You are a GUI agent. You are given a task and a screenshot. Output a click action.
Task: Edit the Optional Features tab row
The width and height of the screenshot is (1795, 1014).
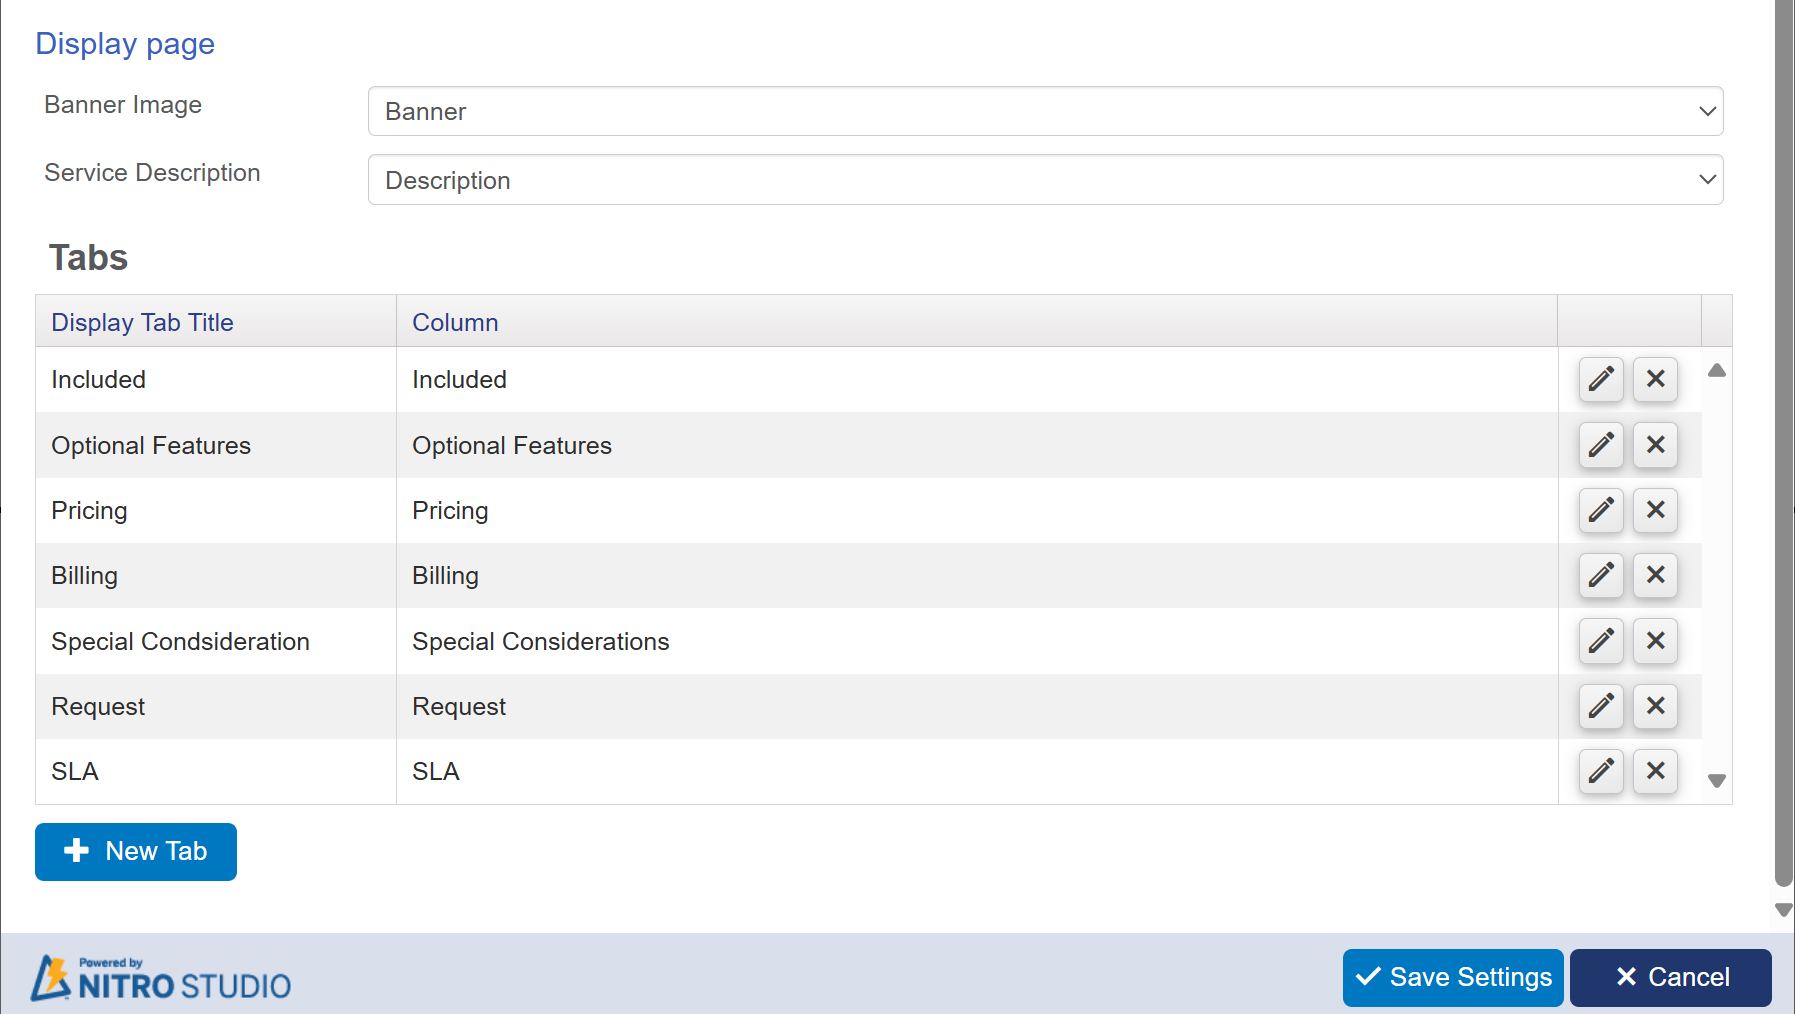pos(1601,444)
